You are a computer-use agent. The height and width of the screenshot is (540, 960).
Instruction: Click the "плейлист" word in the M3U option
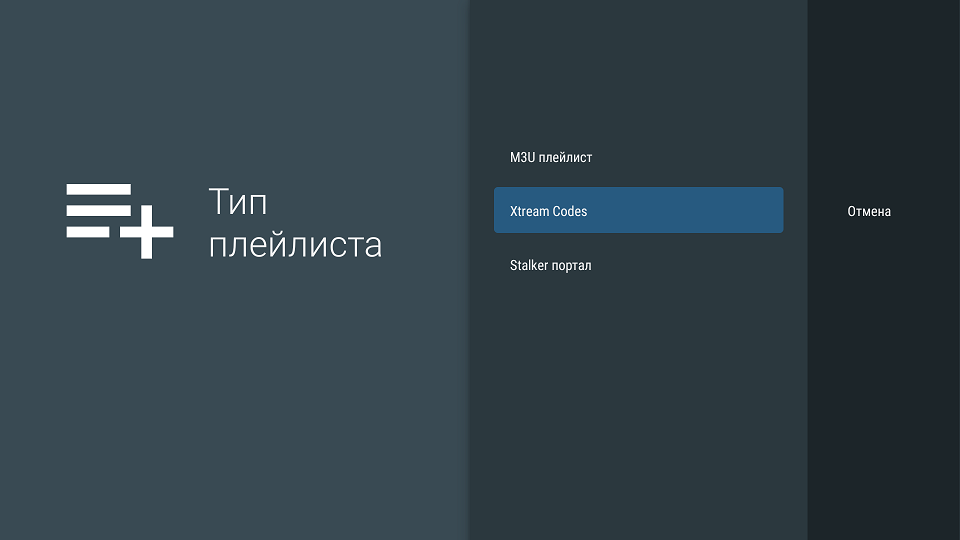point(565,157)
